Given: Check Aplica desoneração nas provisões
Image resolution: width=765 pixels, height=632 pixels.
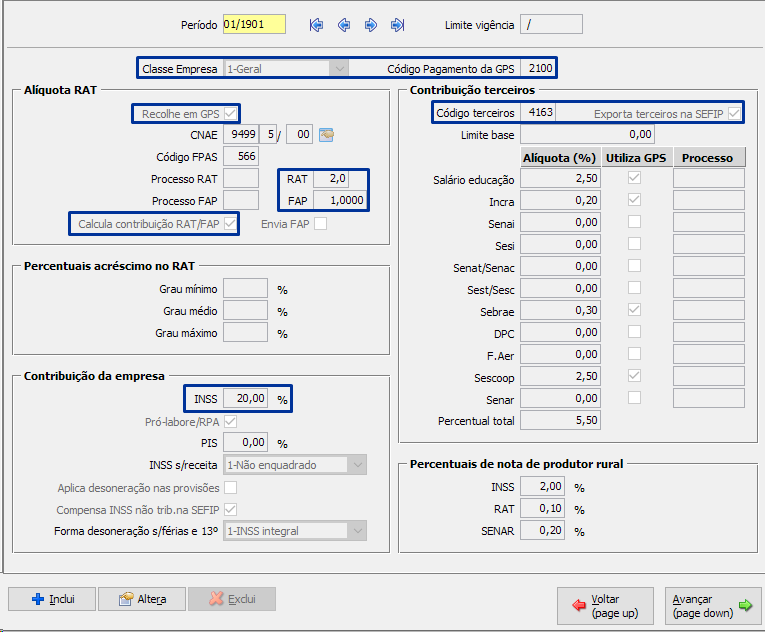Looking at the screenshot, I should [231, 488].
